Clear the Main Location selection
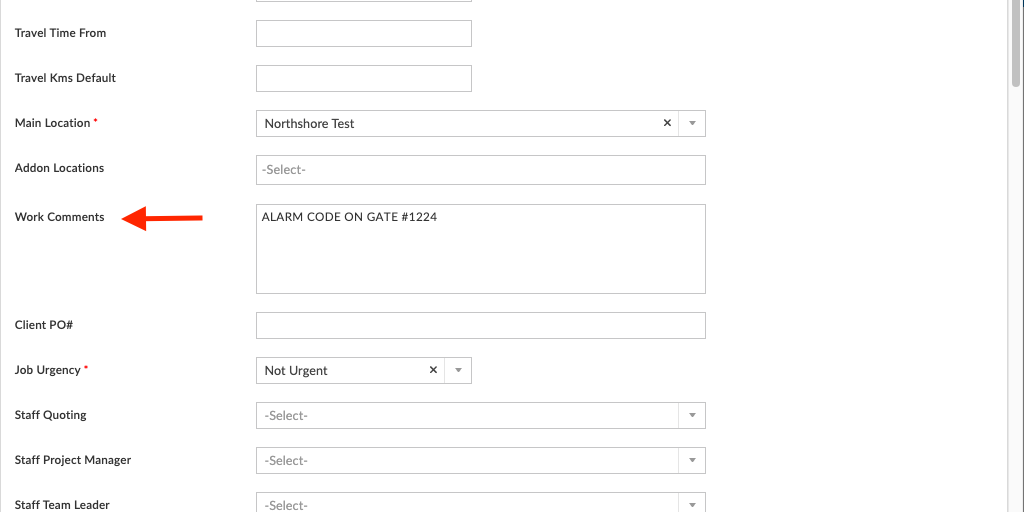This screenshot has height=512, width=1024. click(667, 123)
